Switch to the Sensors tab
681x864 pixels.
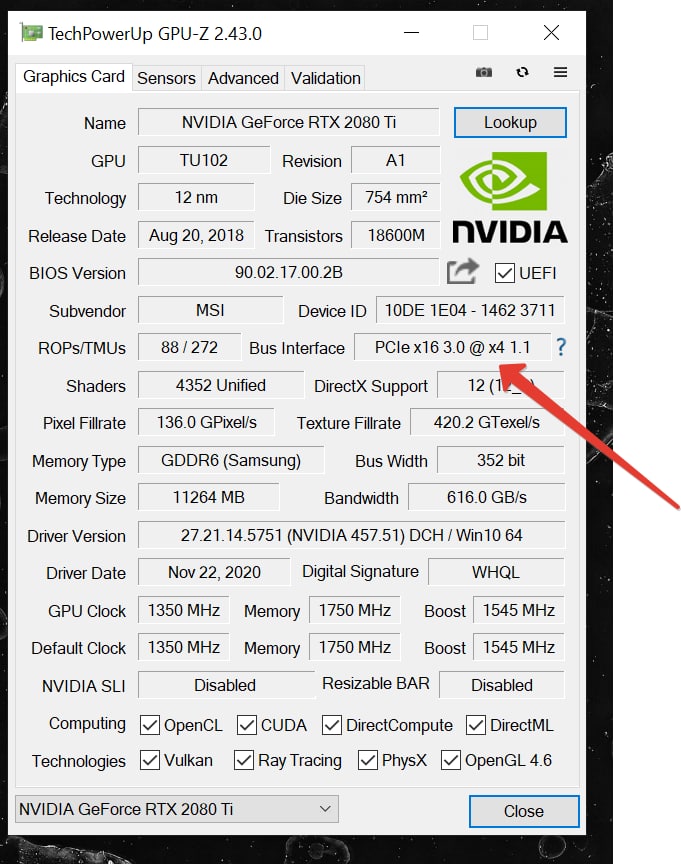click(166, 78)
